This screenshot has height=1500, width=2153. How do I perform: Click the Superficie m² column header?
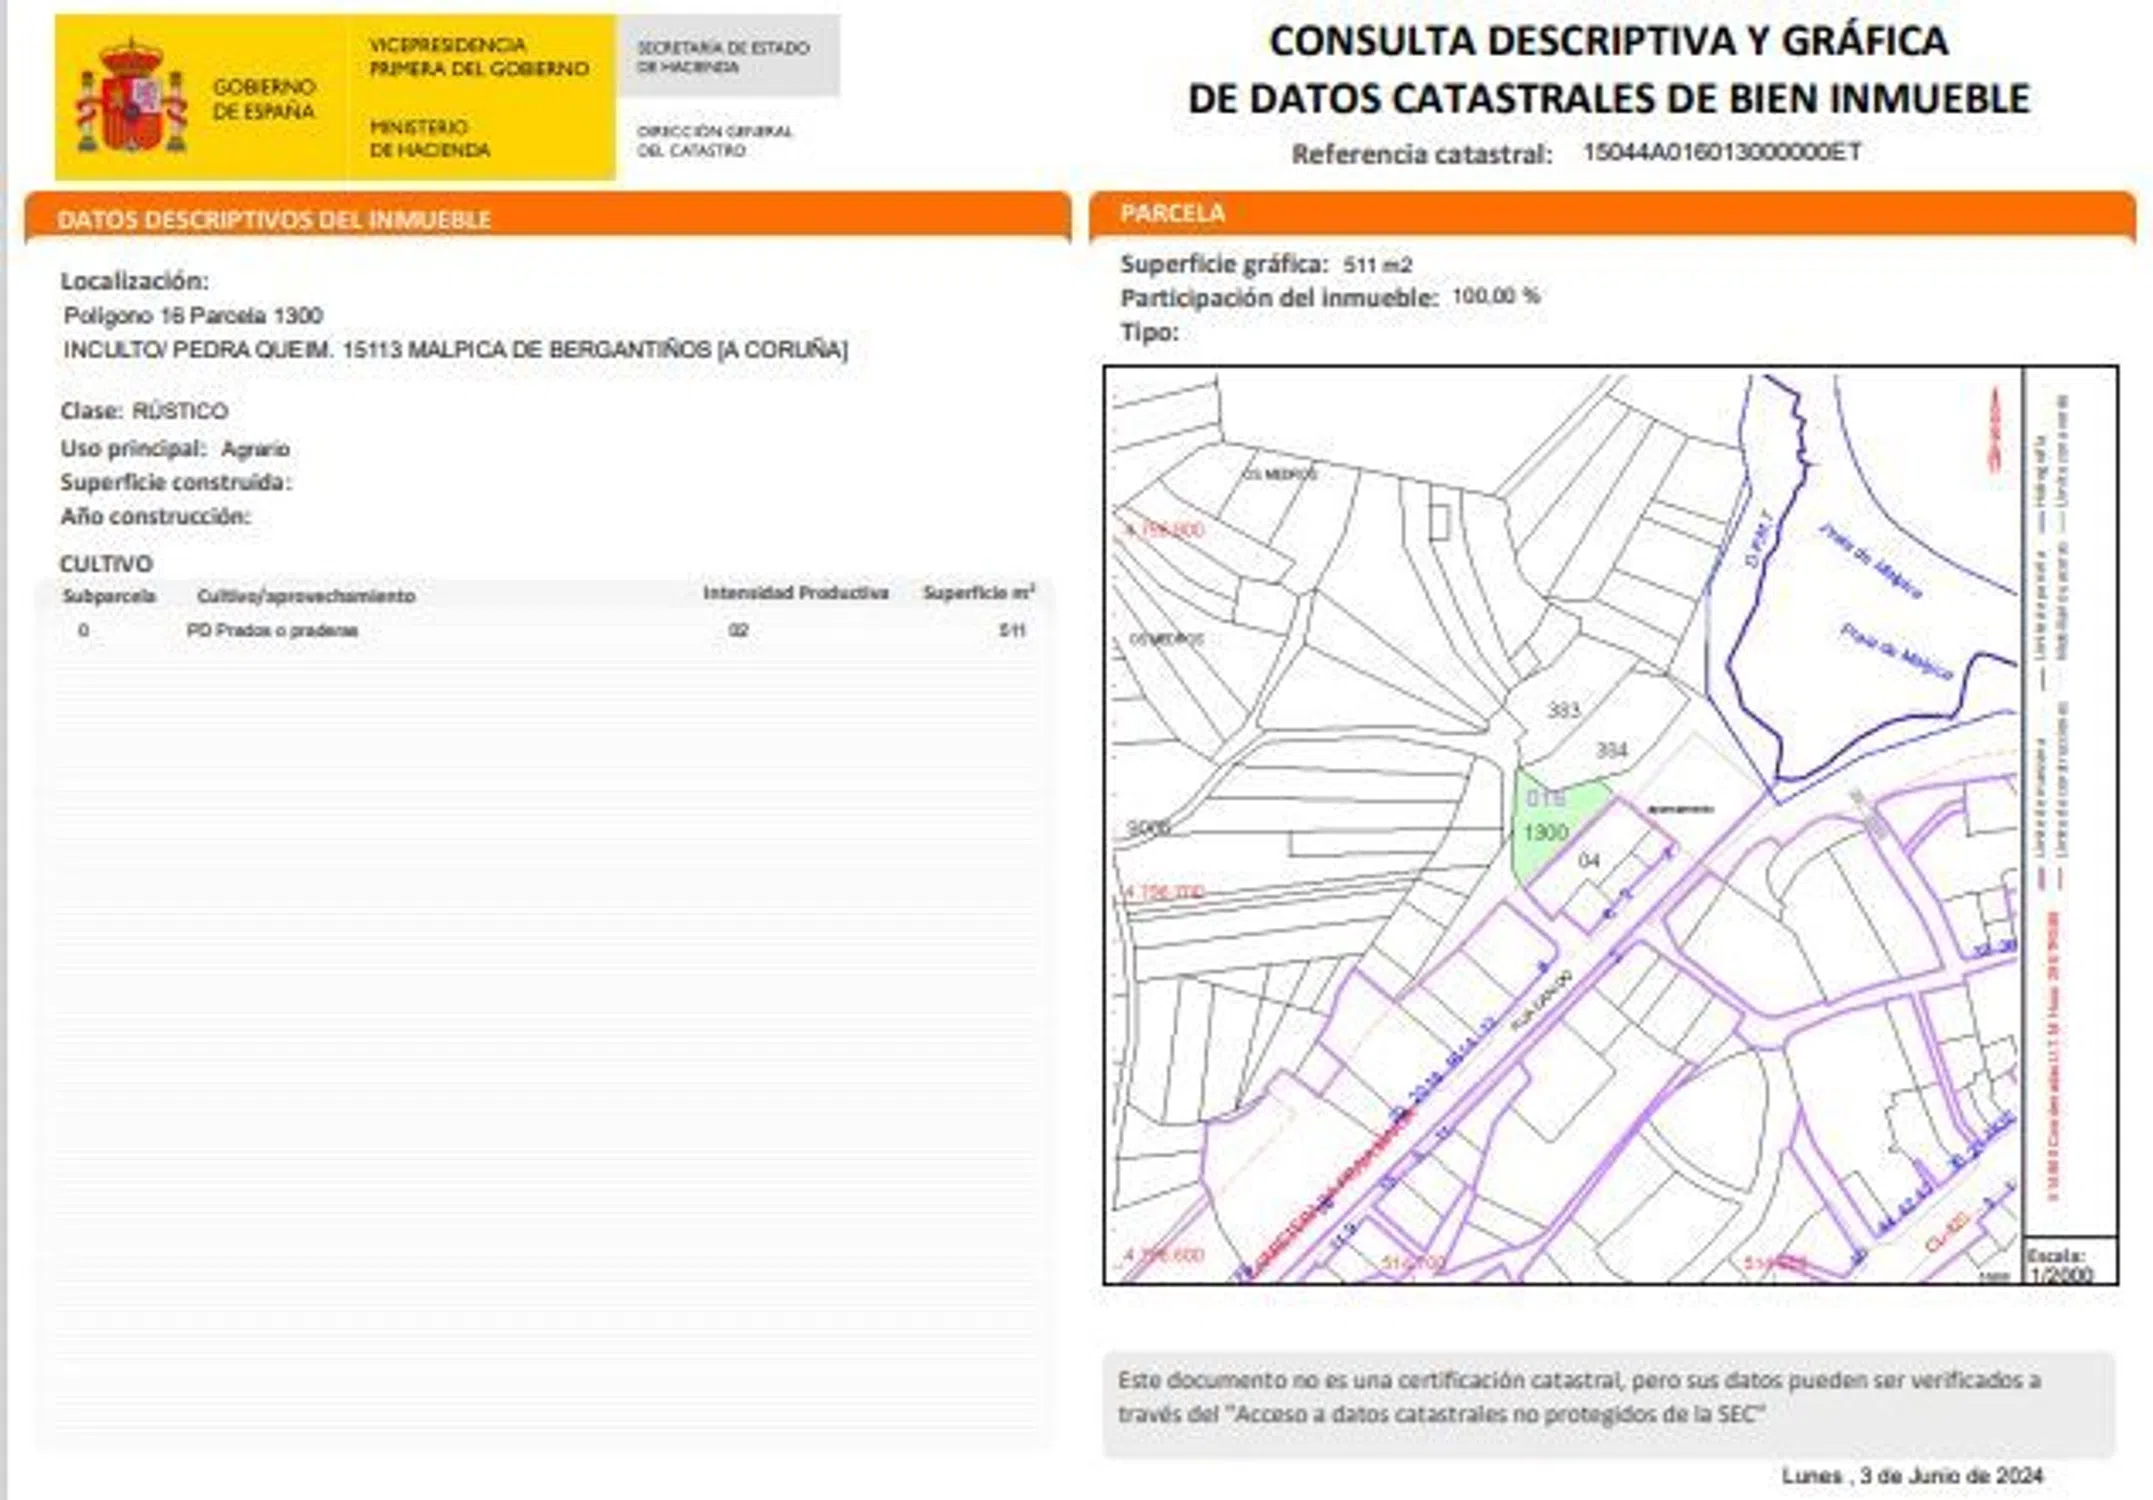pyautogui.click(x=977, y=593)
